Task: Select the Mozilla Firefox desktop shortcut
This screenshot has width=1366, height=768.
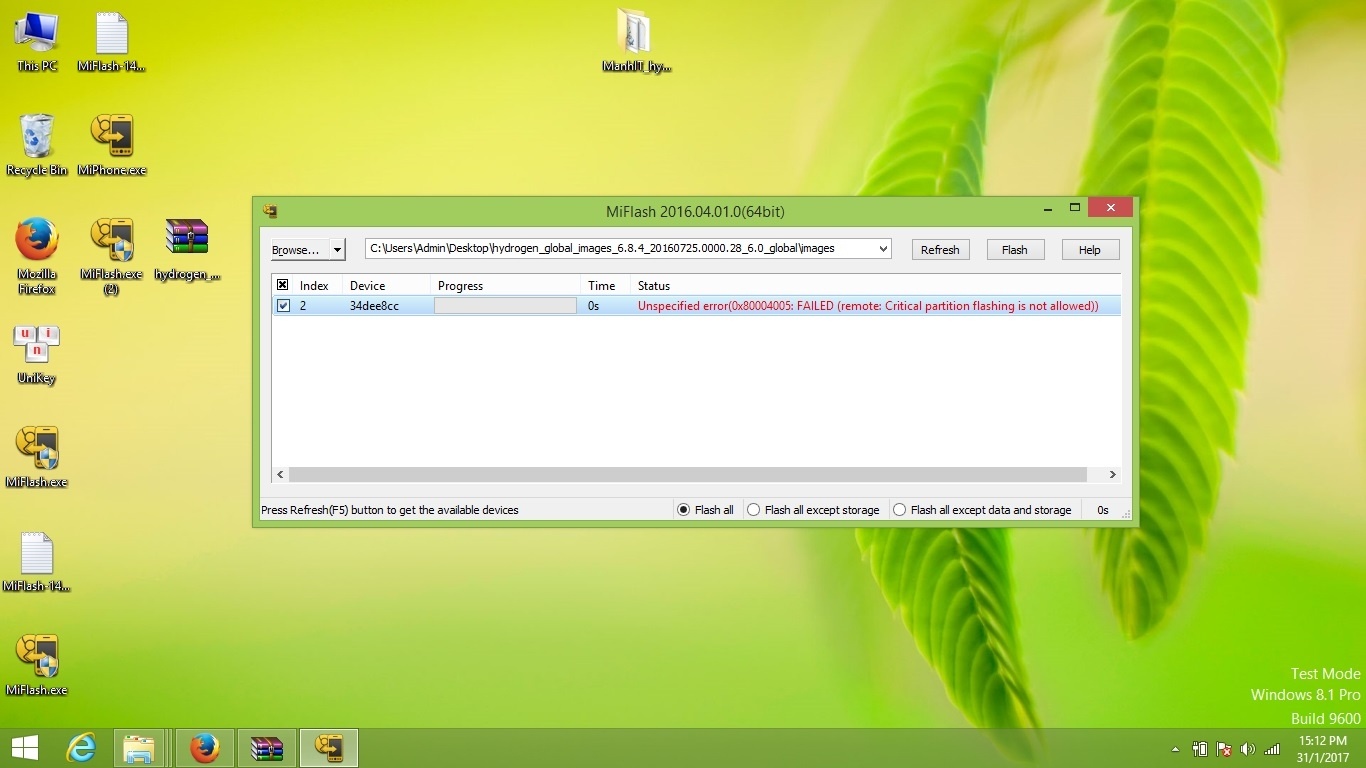Action: pyautogui.click(x=37, y=257)
